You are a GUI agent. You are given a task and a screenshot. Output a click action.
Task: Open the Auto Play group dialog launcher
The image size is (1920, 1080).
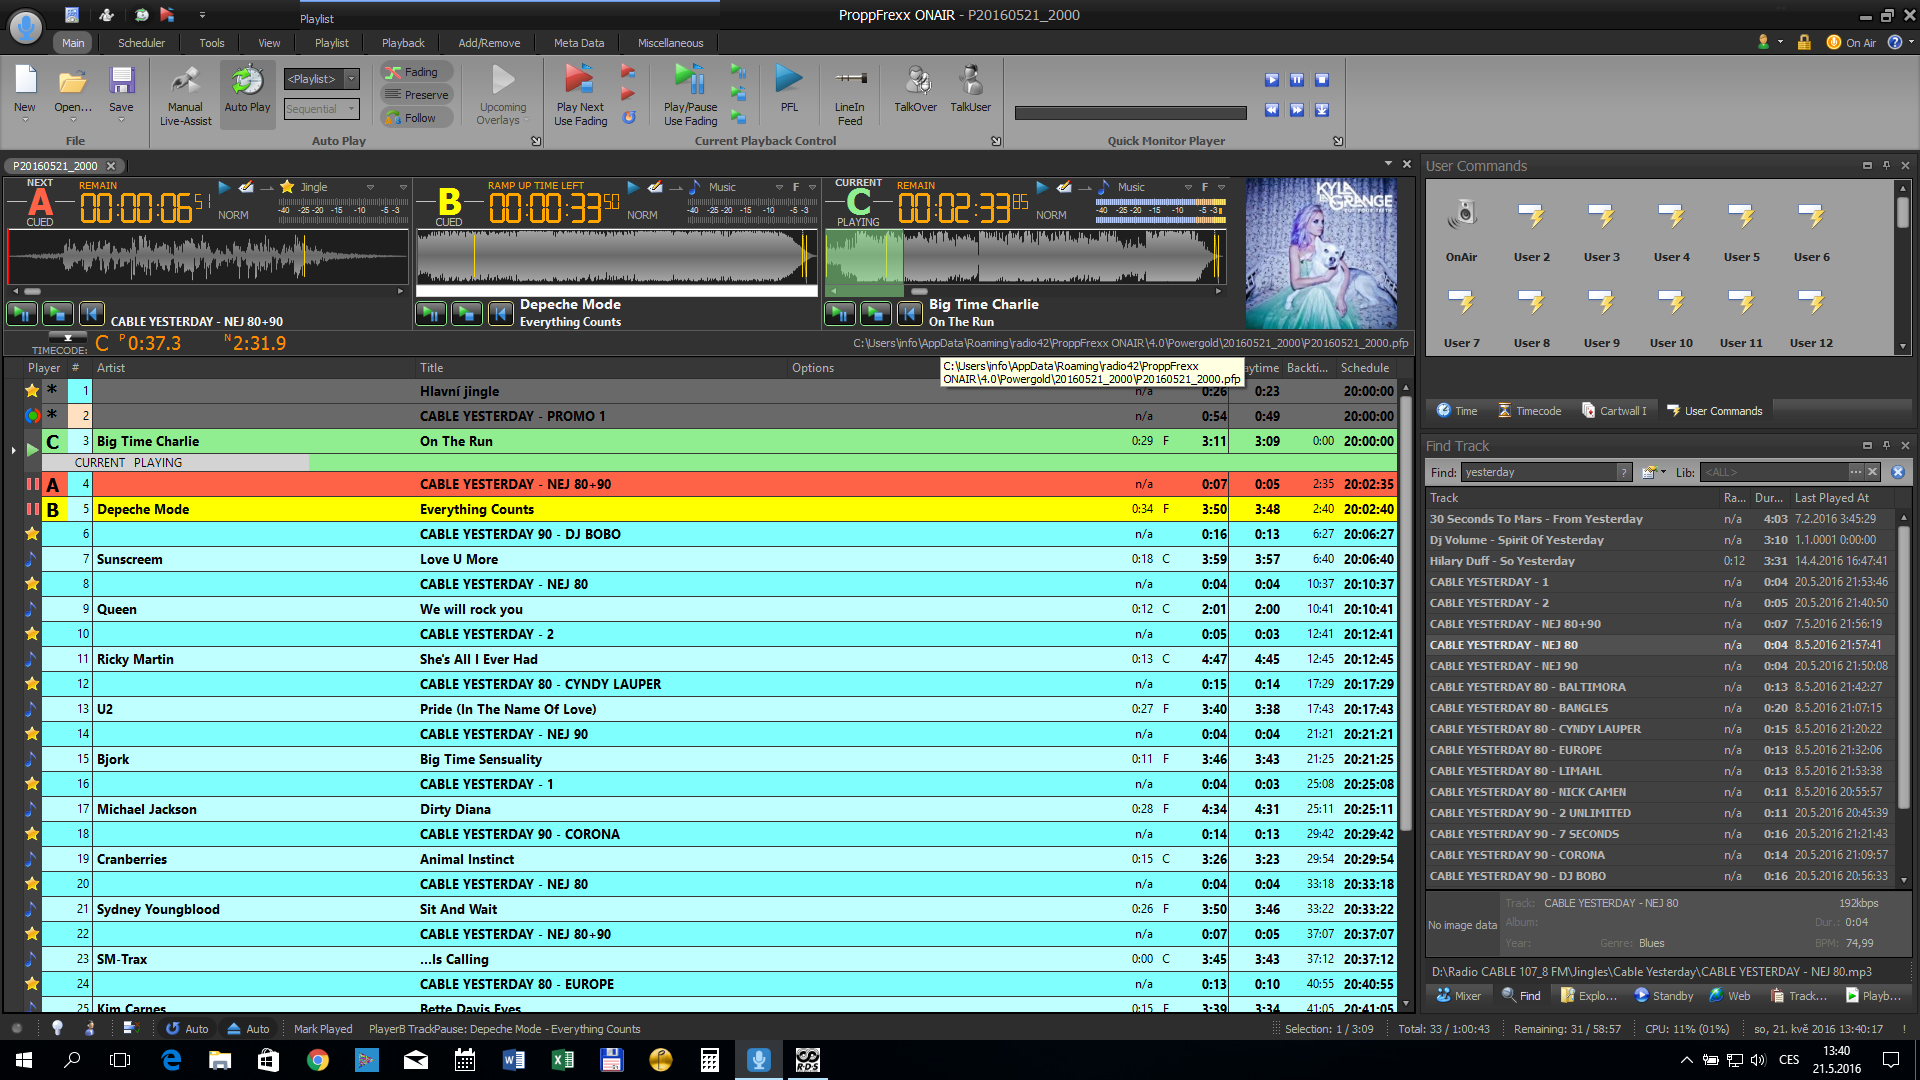tap(536, 141)
